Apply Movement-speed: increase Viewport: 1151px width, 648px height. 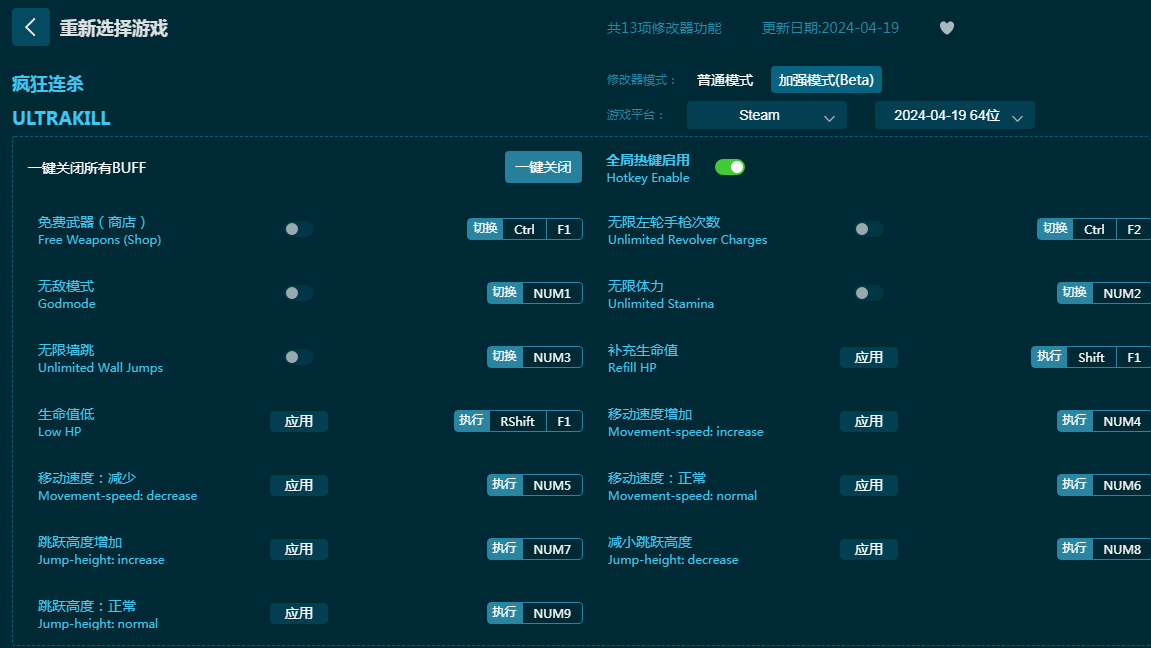868,421
